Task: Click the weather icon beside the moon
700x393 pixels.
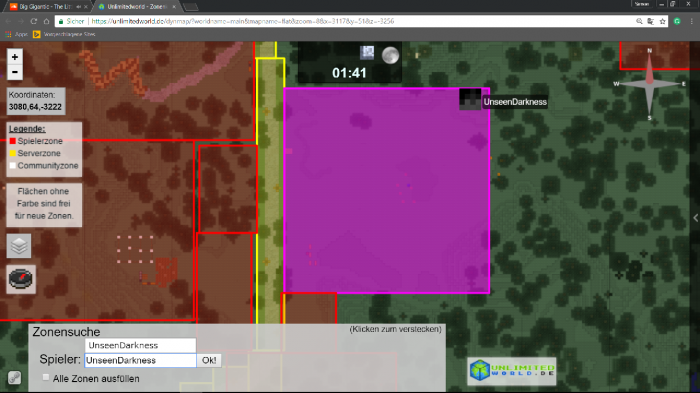Action: (367, 53)
